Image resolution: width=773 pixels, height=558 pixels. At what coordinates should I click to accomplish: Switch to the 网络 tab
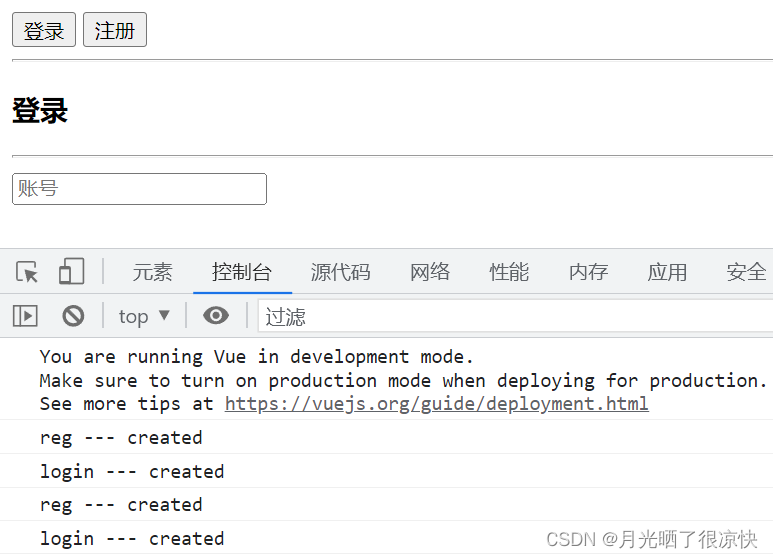pos(430,272)
